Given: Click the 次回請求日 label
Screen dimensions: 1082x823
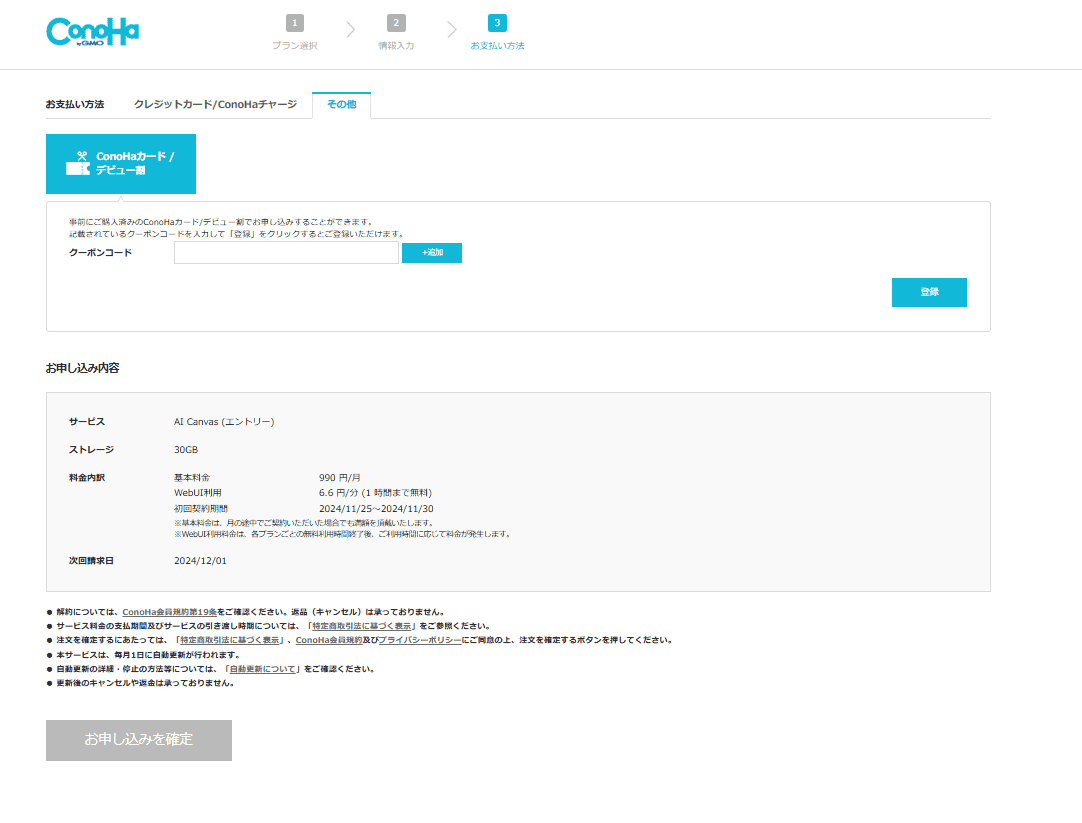Looking at the screenshot, I should coord(91,561).
